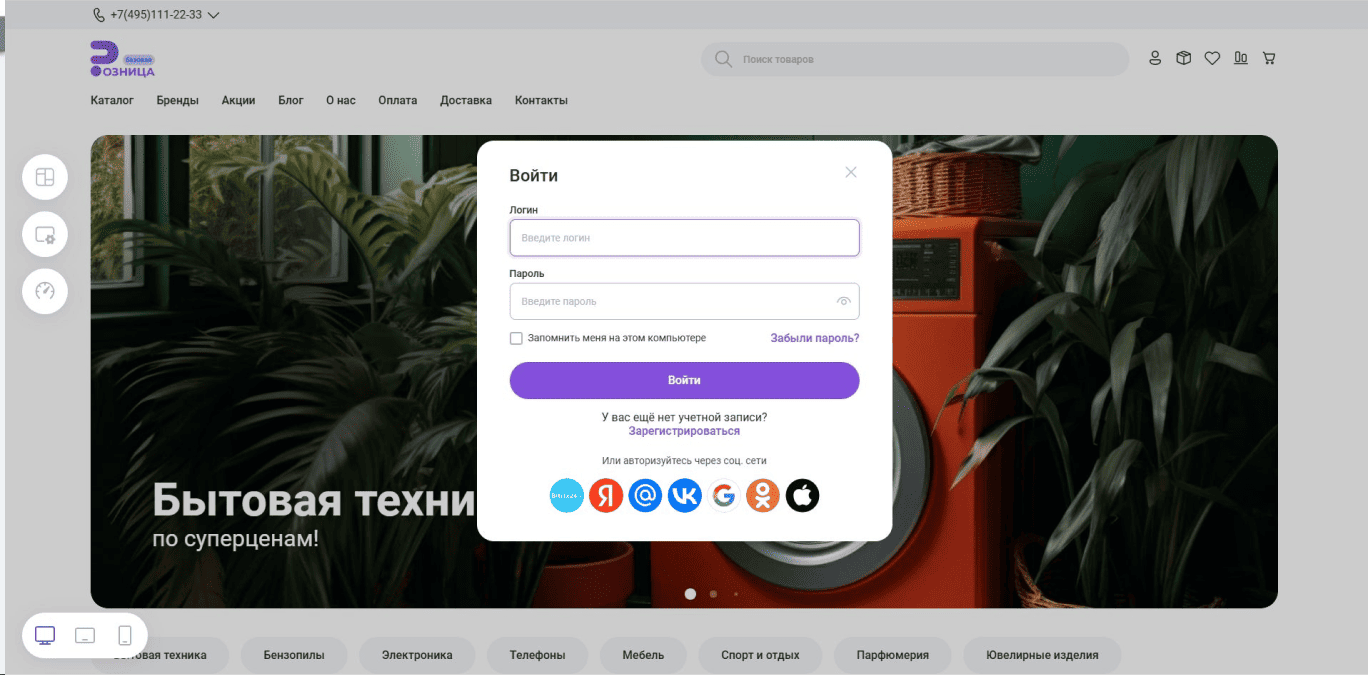The height and width of the screenshot is (675, 1368).
Task: Open the shopping cart icon
Action: tap(1269, 58)
